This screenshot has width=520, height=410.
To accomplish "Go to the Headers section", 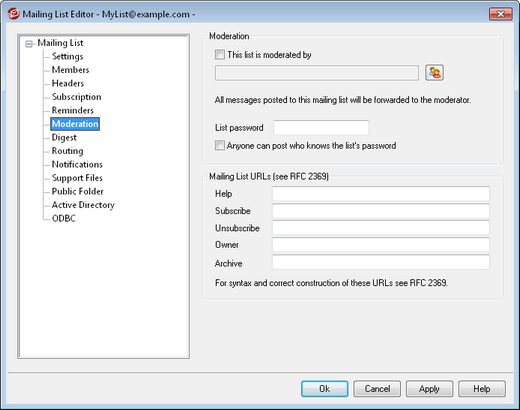I will pos(68,83).
